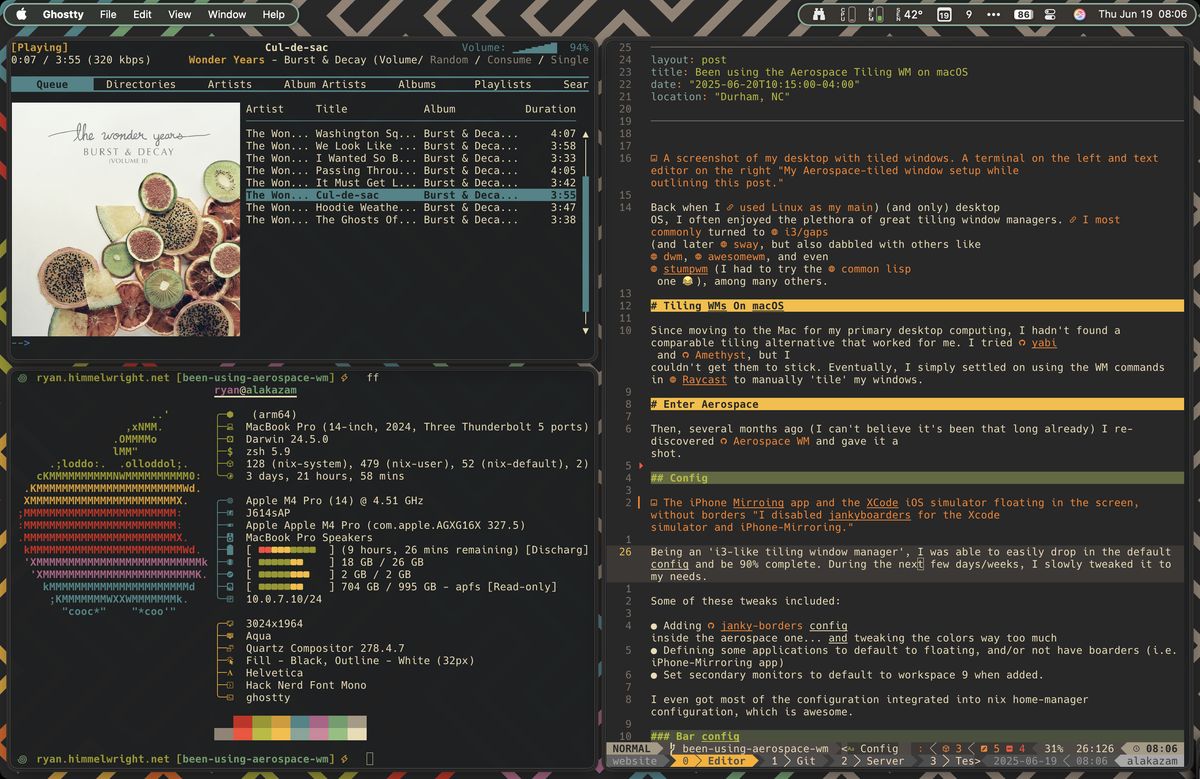Select the track The Ghosts Of...

[411, 220]
